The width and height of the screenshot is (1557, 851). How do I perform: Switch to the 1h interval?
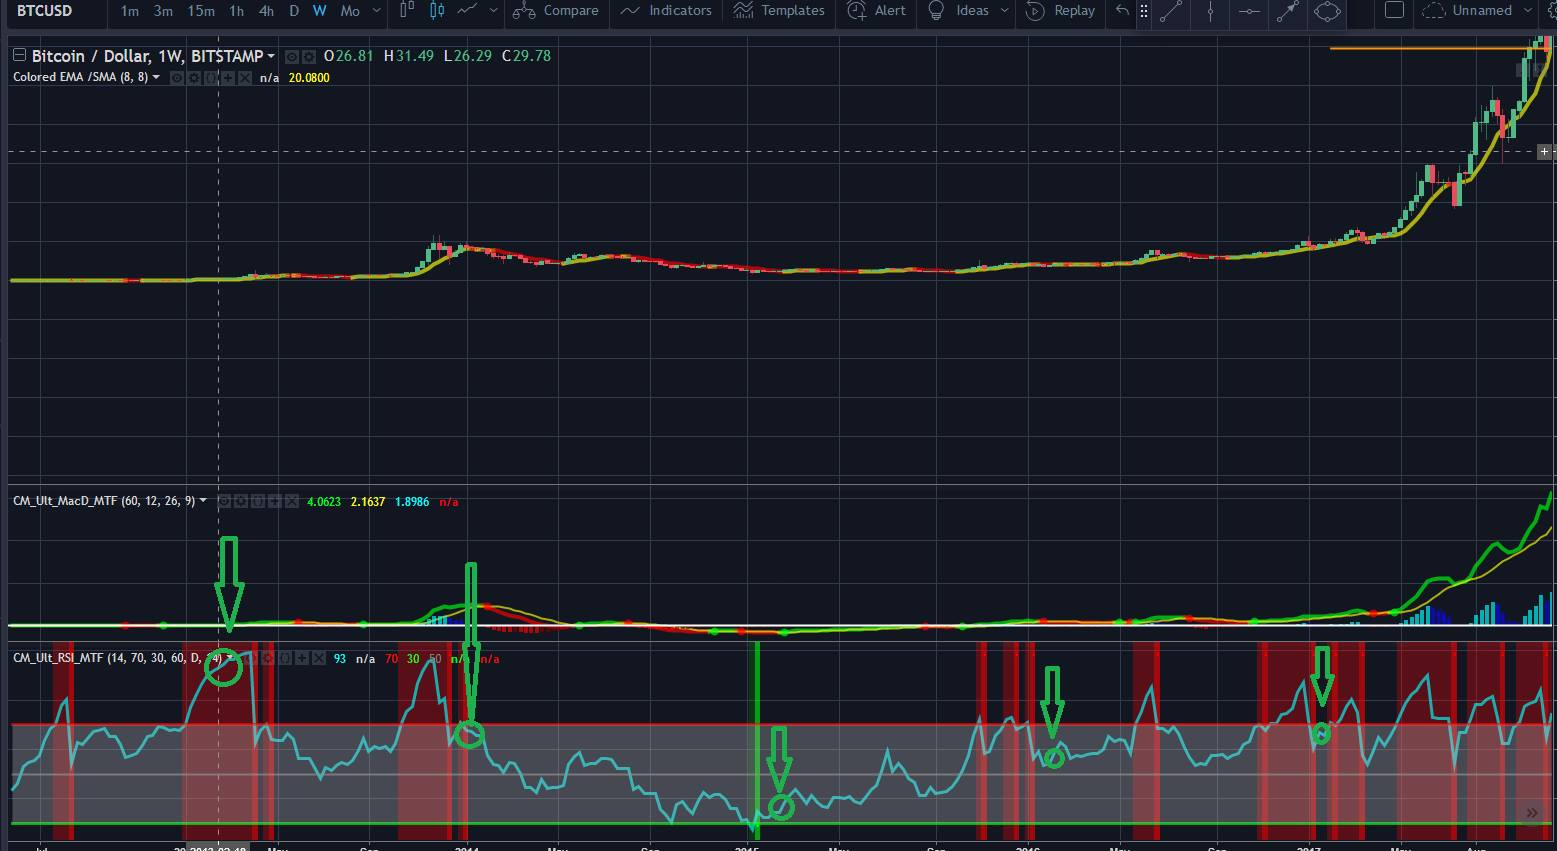(x=236, y=11)
